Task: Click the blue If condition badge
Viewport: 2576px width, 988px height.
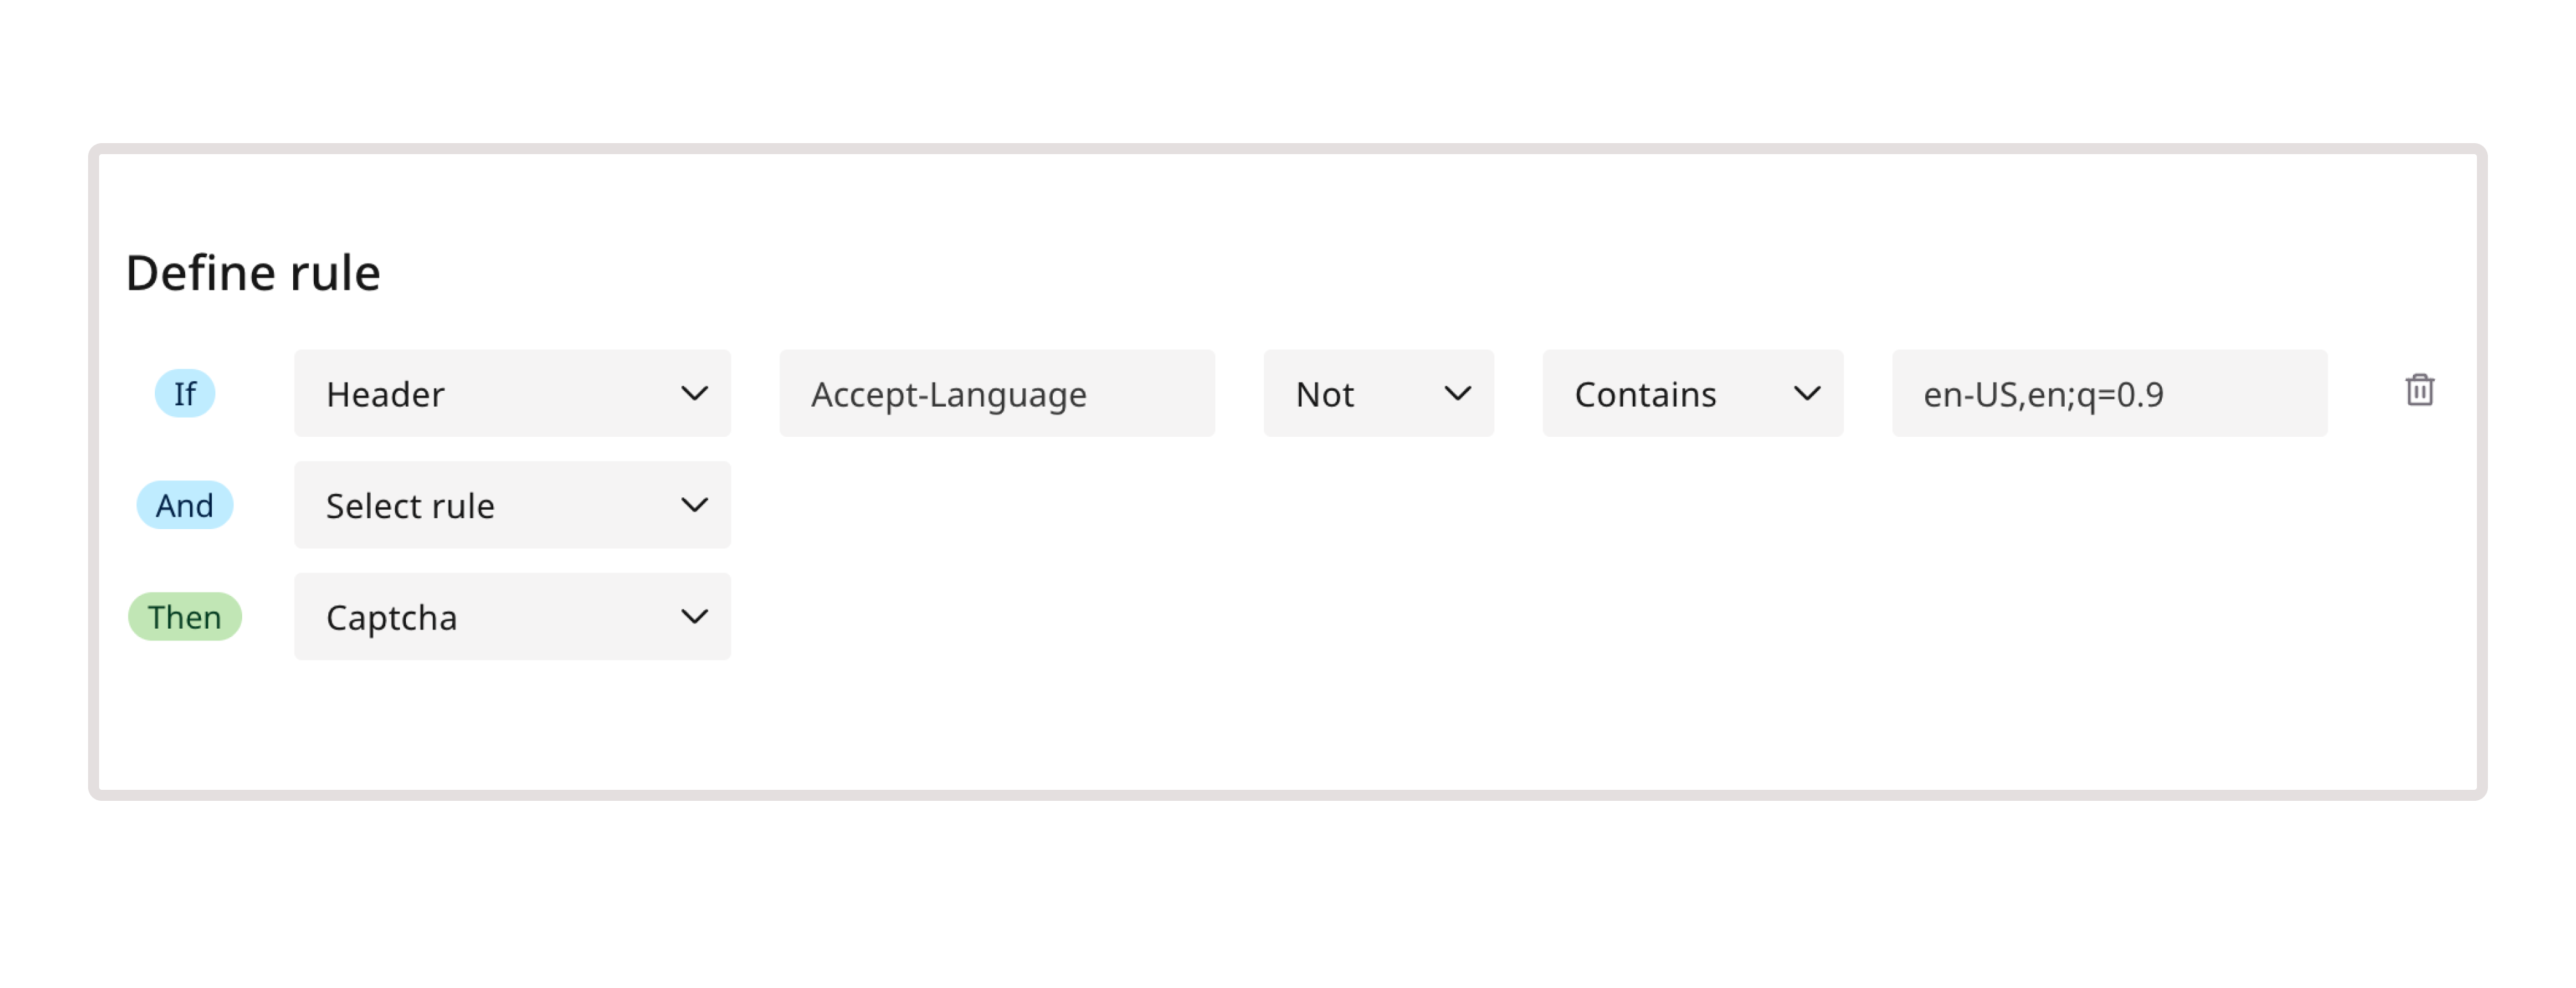Action: pyautogui.click(x=185, y=394)
